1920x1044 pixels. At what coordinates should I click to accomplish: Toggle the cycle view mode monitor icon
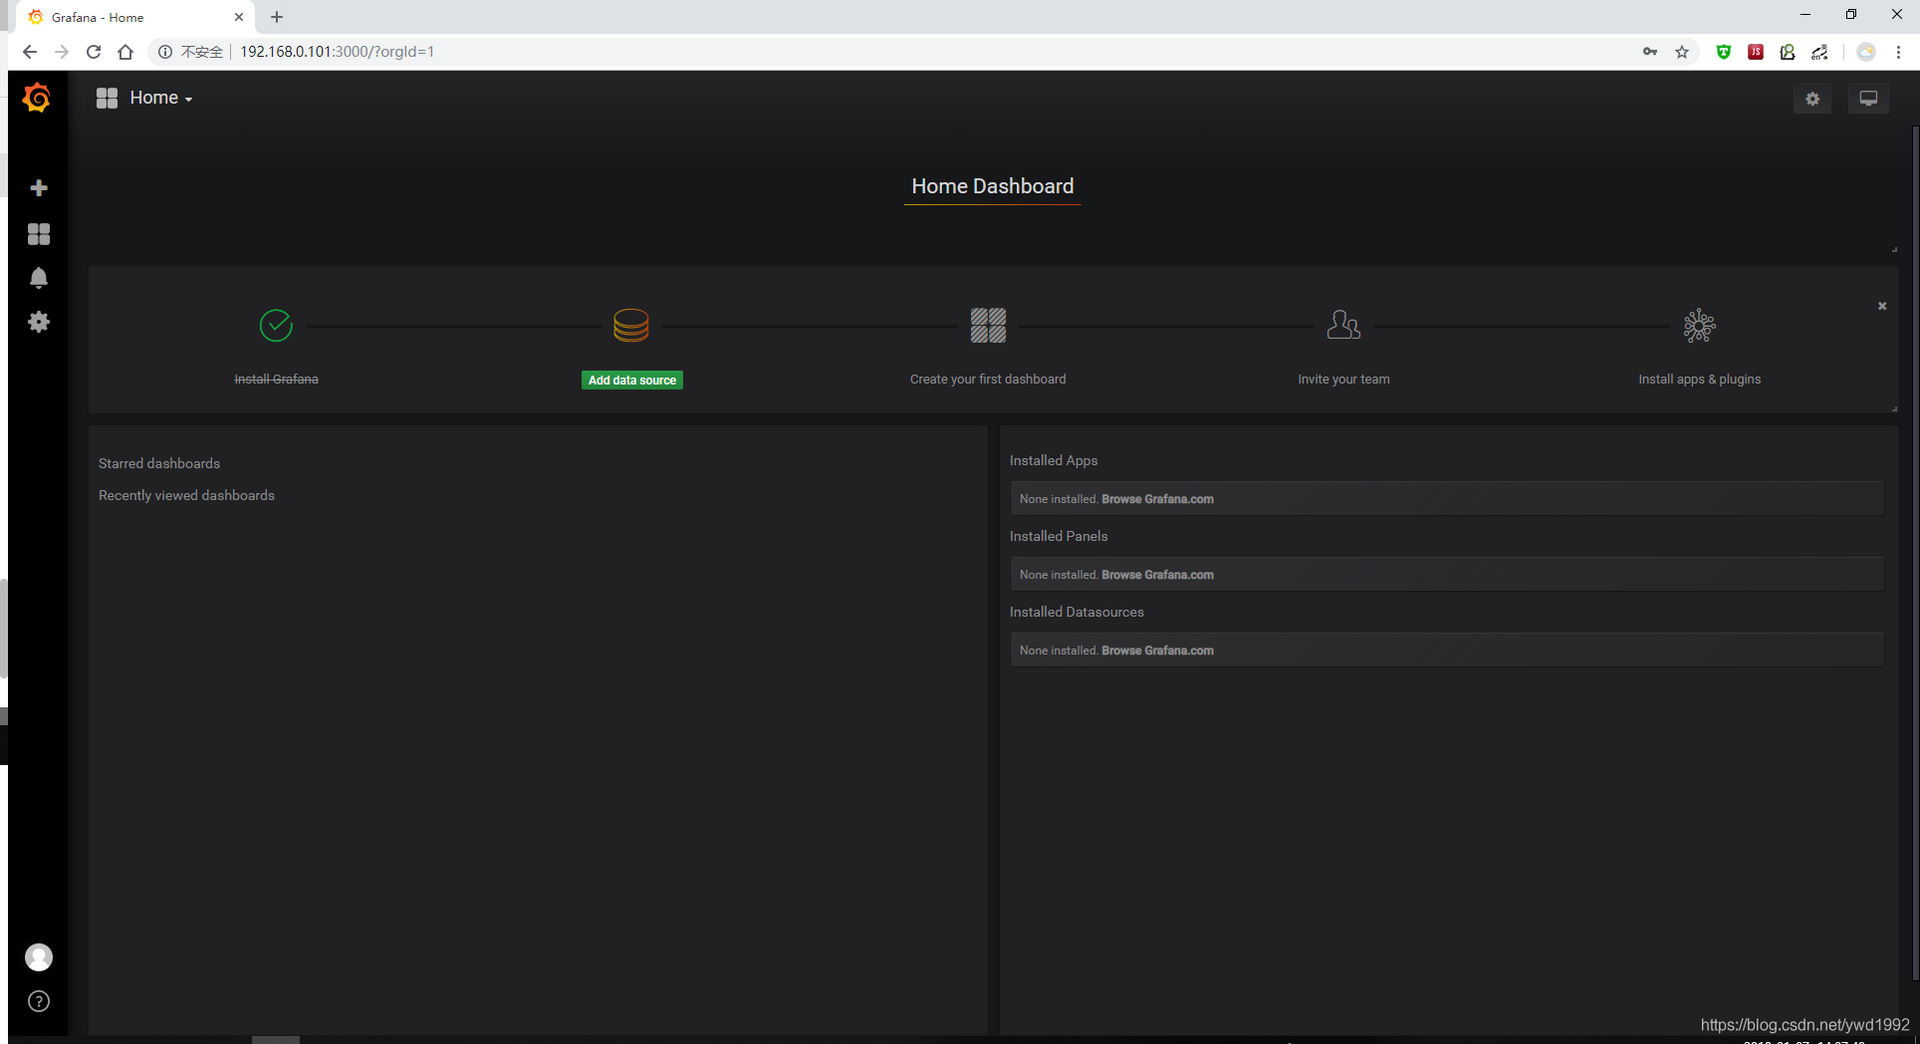pos(1867,99)
